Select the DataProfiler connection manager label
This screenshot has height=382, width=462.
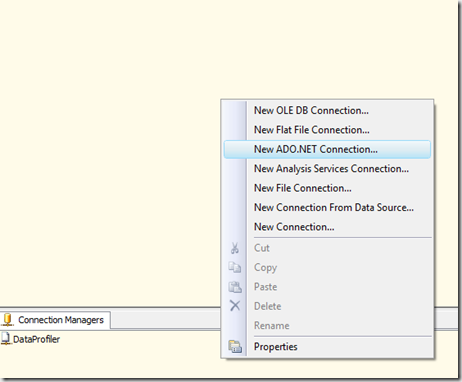(x=36, y=339)
